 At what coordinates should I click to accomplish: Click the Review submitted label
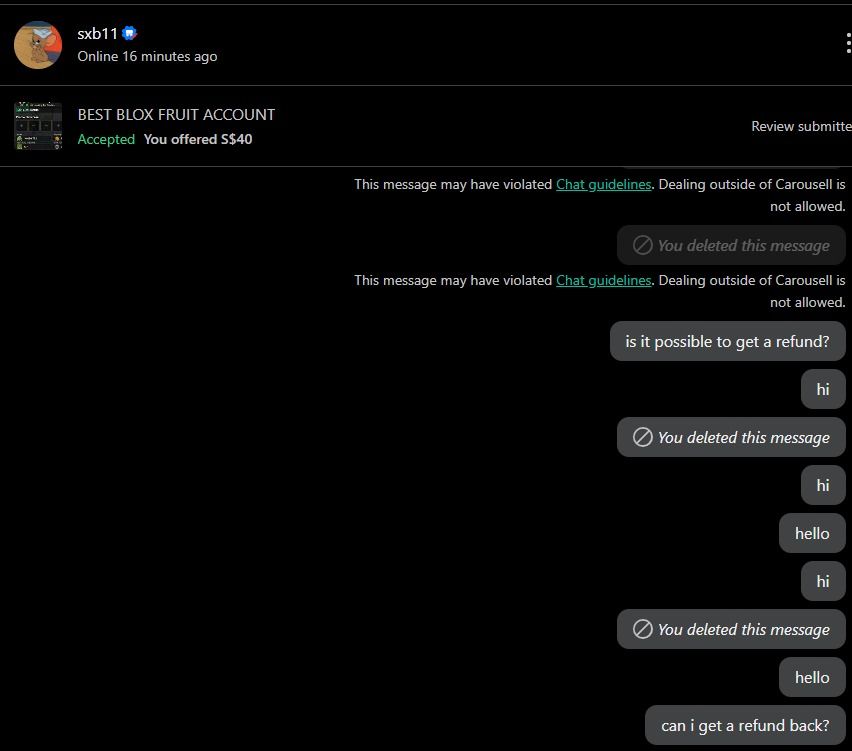tap(801, 126)
